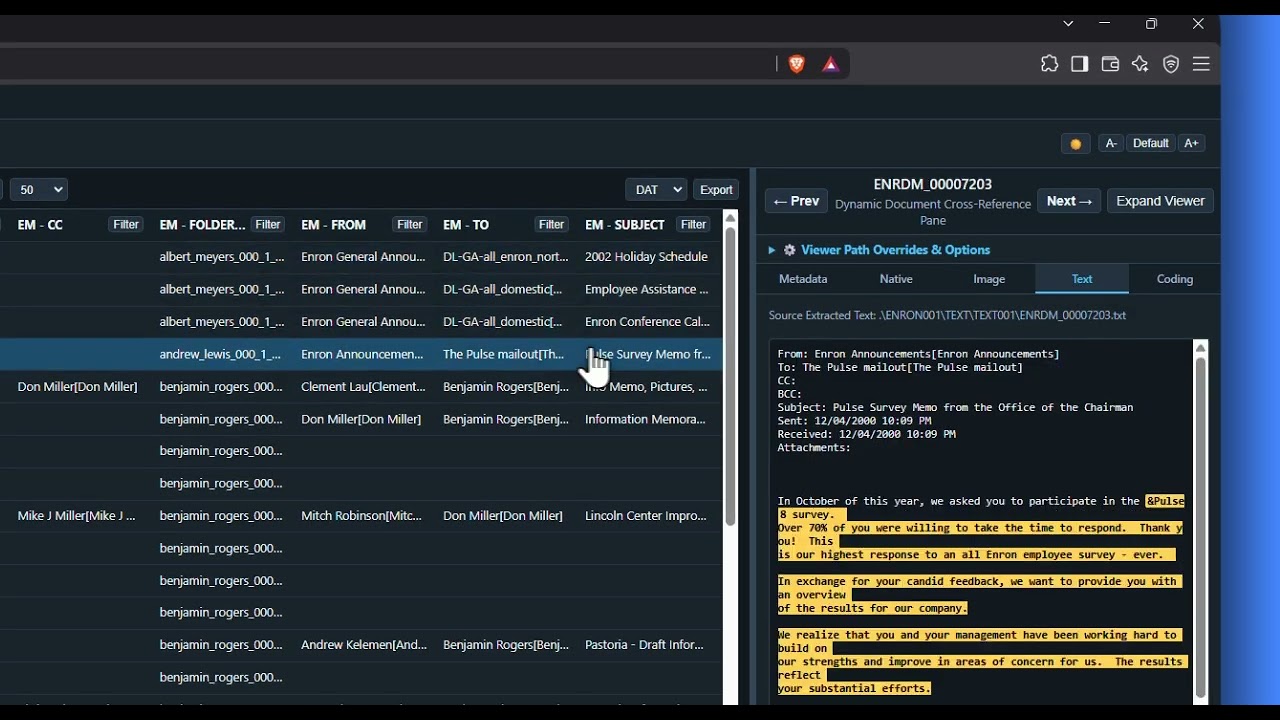Viewport: 1280px width, 720px height.
Task: Click the Brave Shields lion icon
Action: [x=796, y=64]
